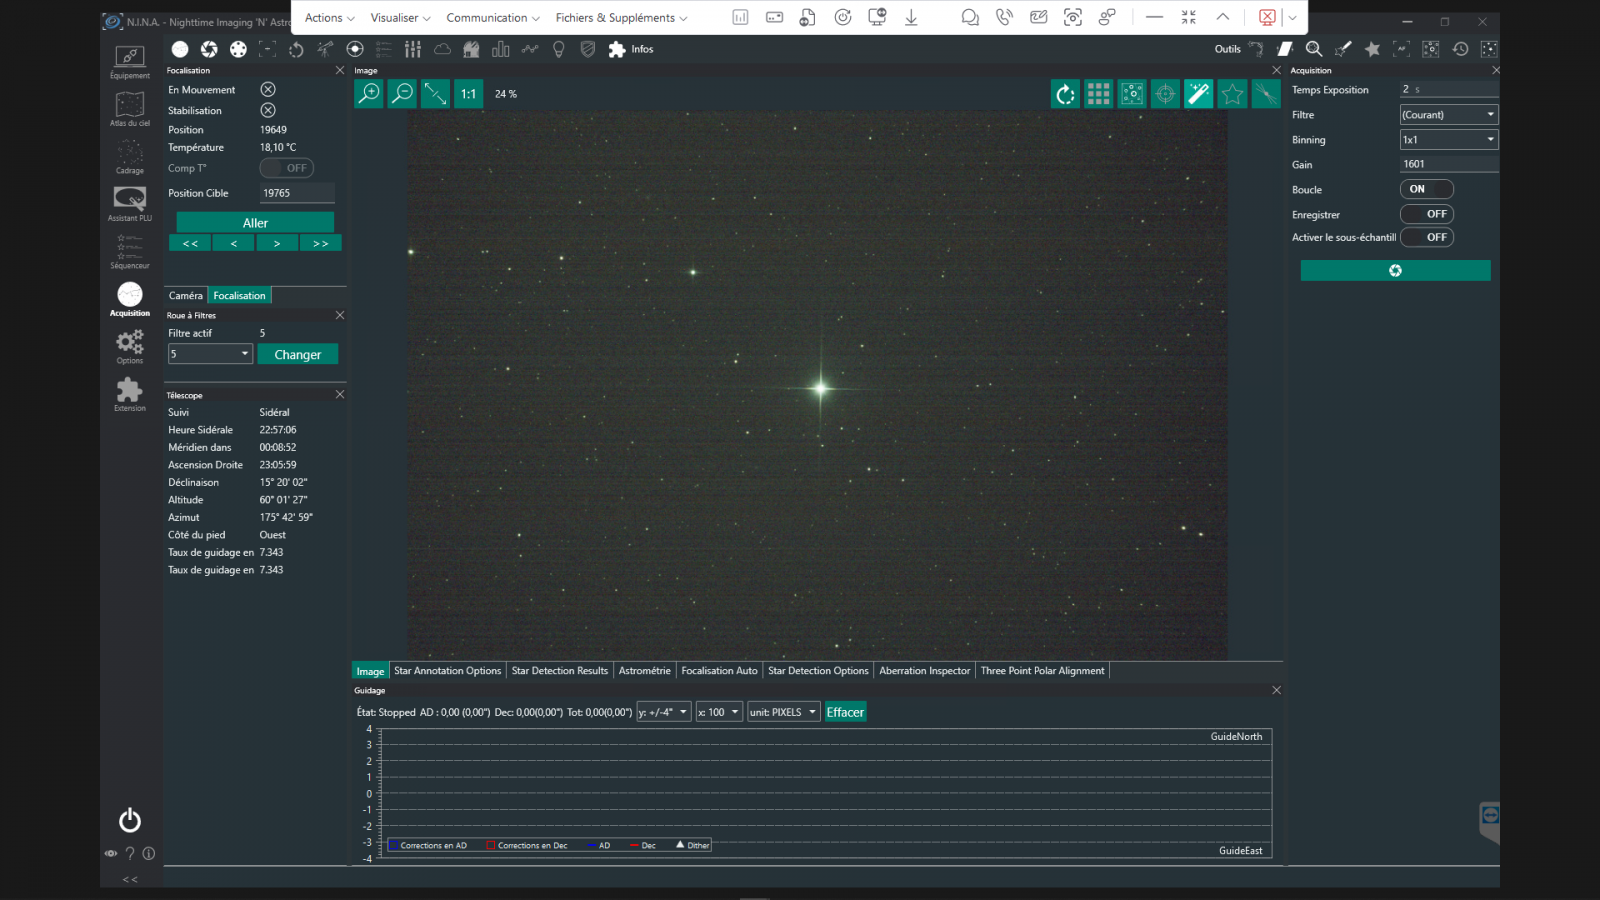Toggle the star detection icon in the image toolbar
This screenshot has height=900, width=1600.
tap(1132, 94)
